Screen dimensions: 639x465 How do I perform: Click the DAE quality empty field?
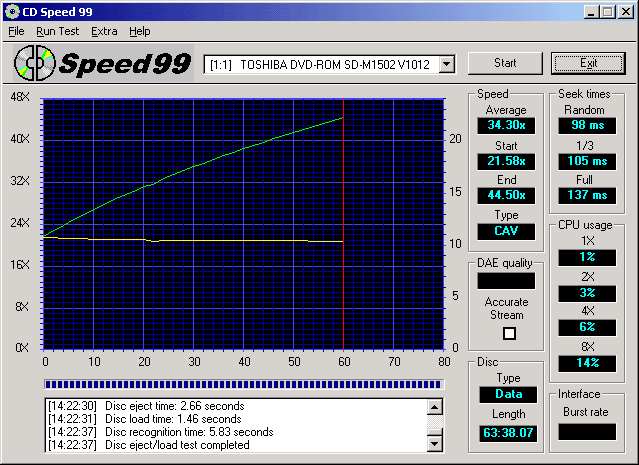tap(506, 281)
